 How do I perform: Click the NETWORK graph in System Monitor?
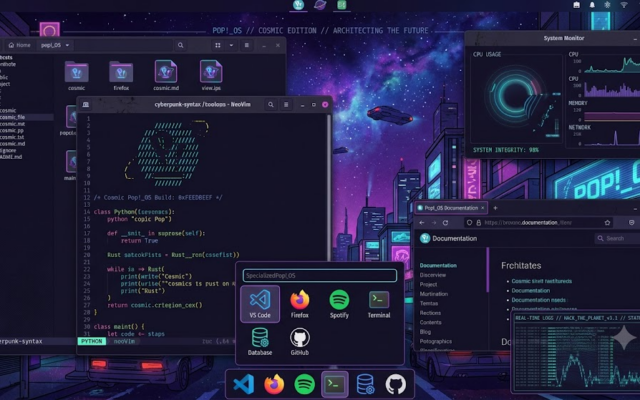pos(611,139)
